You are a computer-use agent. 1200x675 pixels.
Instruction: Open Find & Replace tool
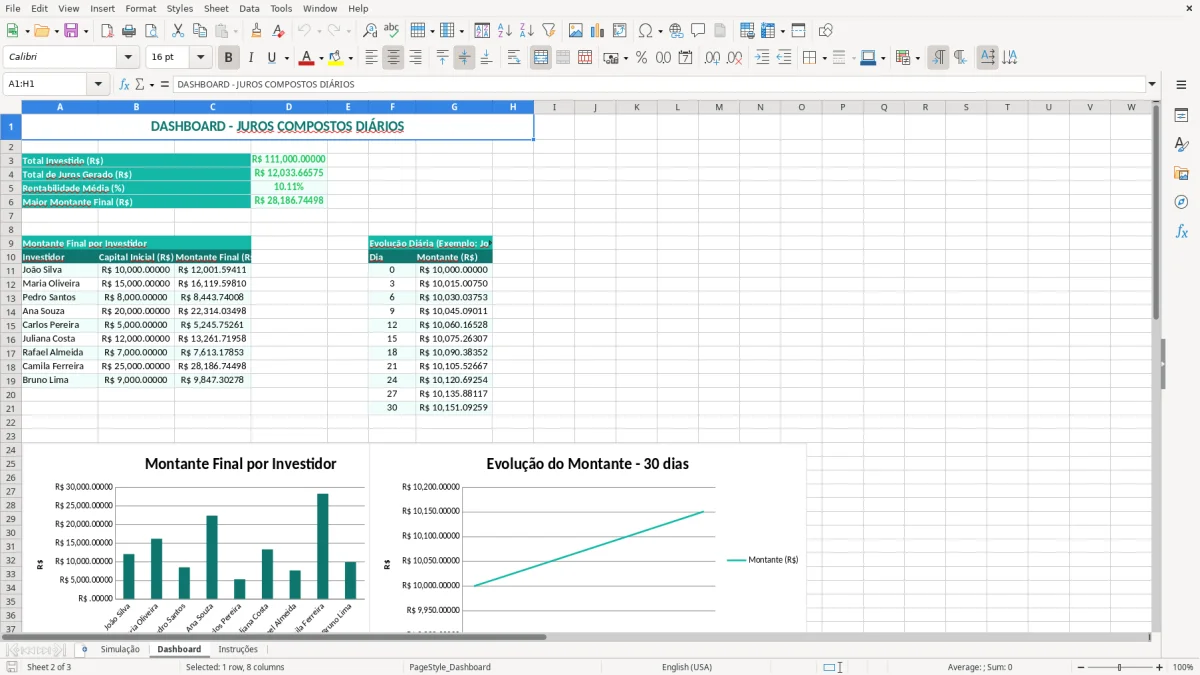370,31
